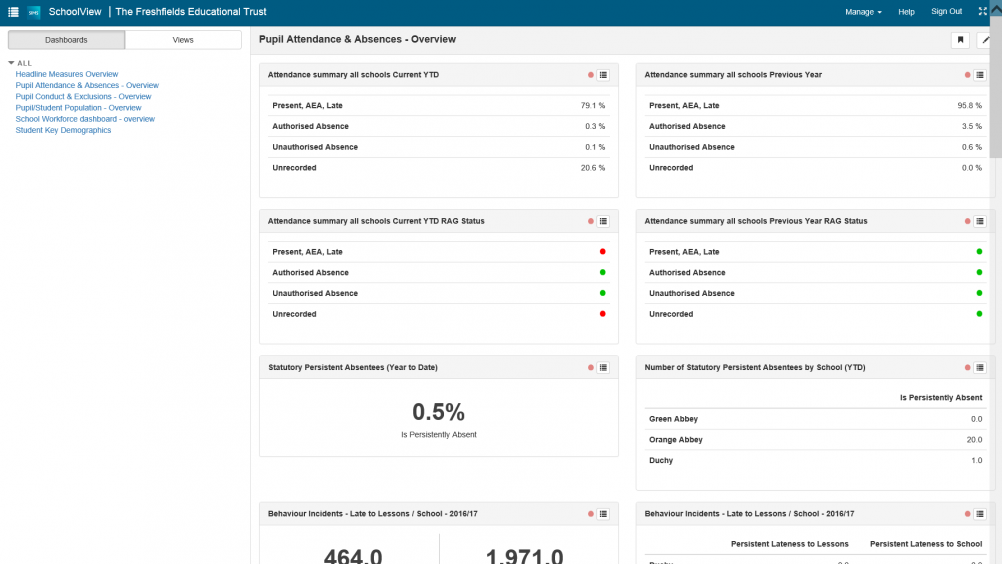Open menu icon for right Behaviour Incidents widget
The image size is (1002, 564).
(x=980, y=514)
